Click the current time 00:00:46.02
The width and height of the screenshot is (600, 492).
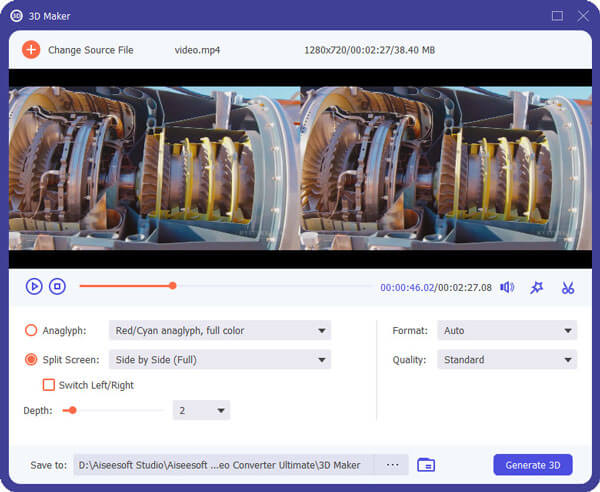407,287
